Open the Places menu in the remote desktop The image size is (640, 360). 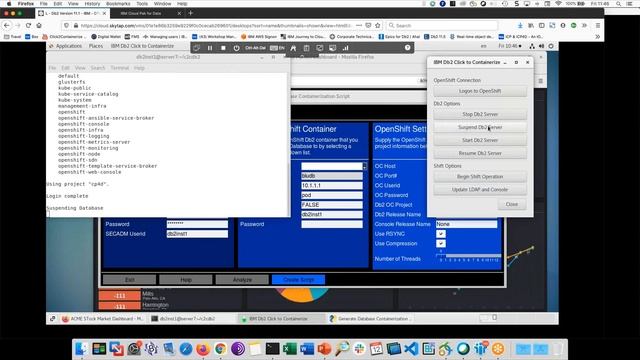pos(96,46)
